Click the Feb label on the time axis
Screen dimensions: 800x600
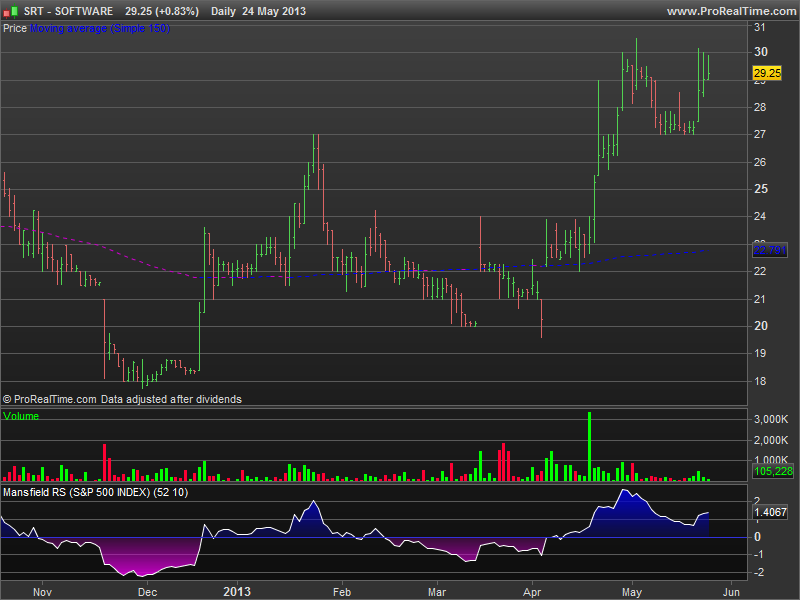[341, 590]
